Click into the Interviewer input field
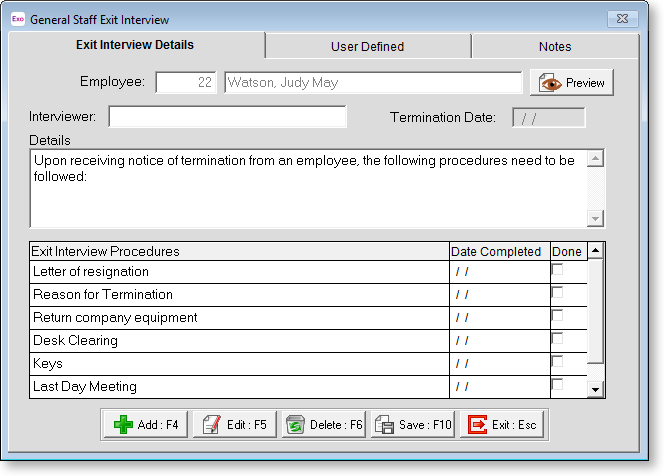Image resolution: width=664 pixels, height=476 pixels. pos(227,117)
